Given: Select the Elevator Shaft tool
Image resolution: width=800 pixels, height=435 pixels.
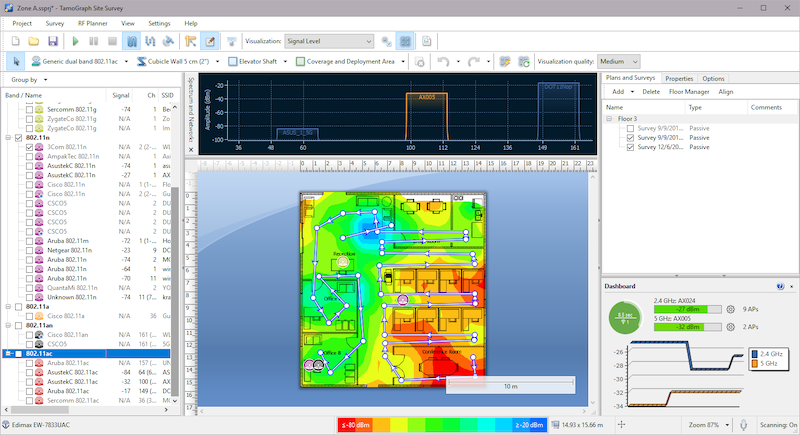Looking at the screenshot, I should point(253,62).
